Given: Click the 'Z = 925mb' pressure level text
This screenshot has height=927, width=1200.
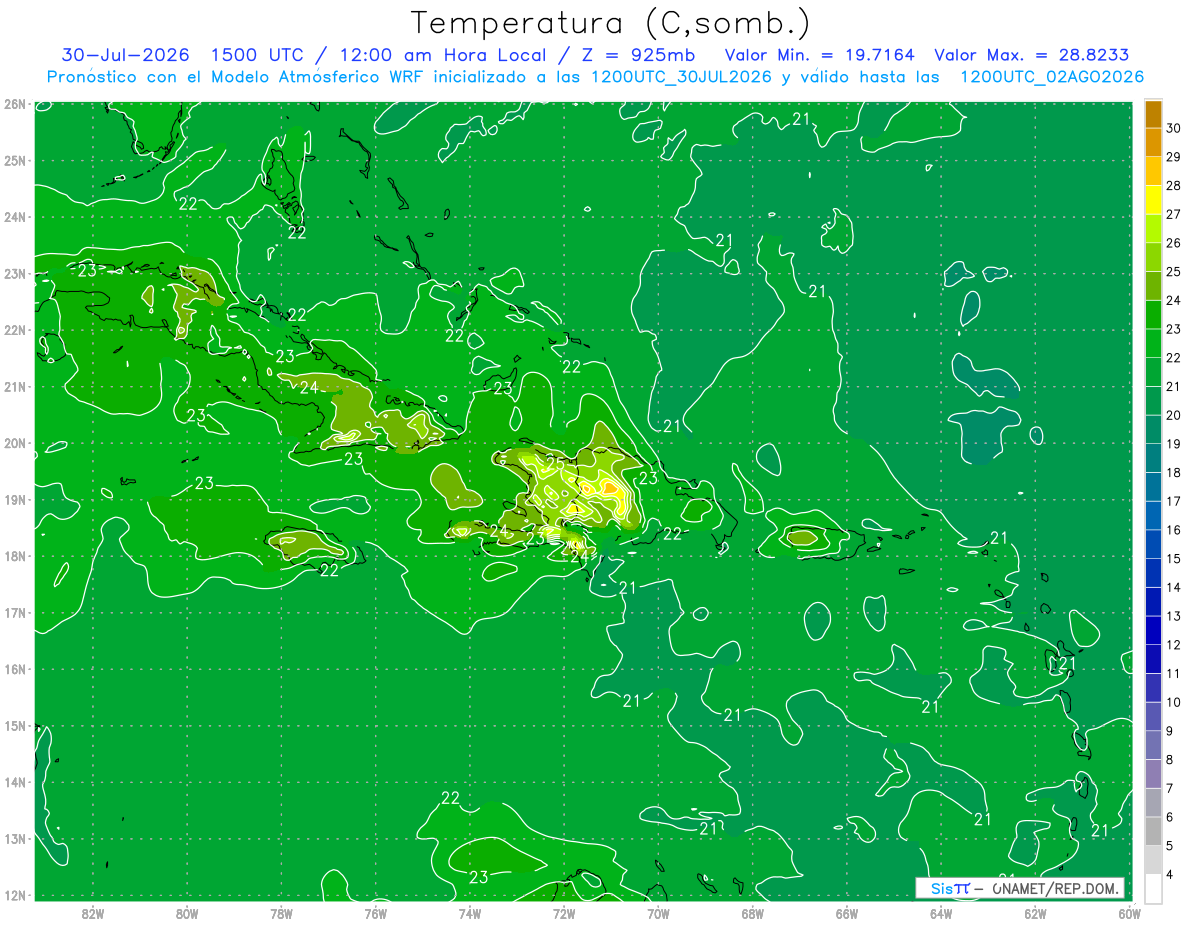Looking at the screenshot, I should coord(638,55).
